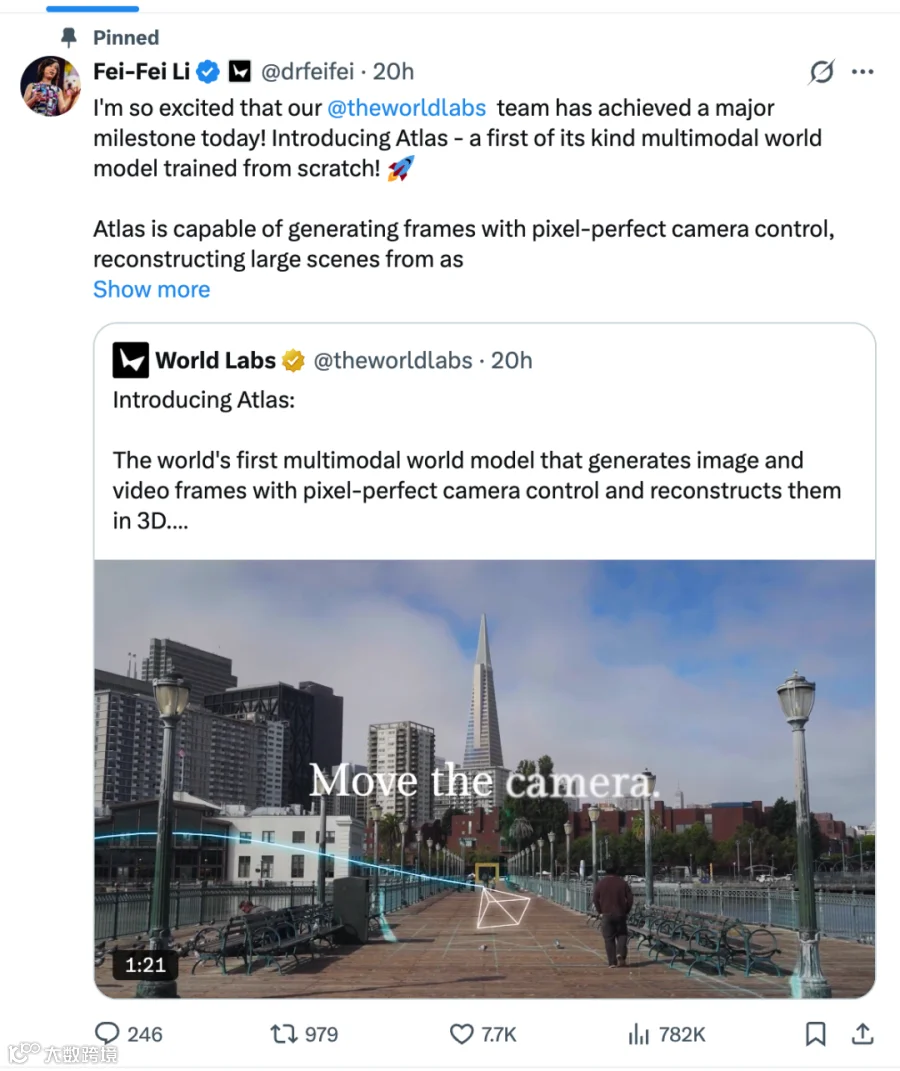Click the World Labs affiliation badge
This screenshot has height=1071, width=900.
[239, 71]
